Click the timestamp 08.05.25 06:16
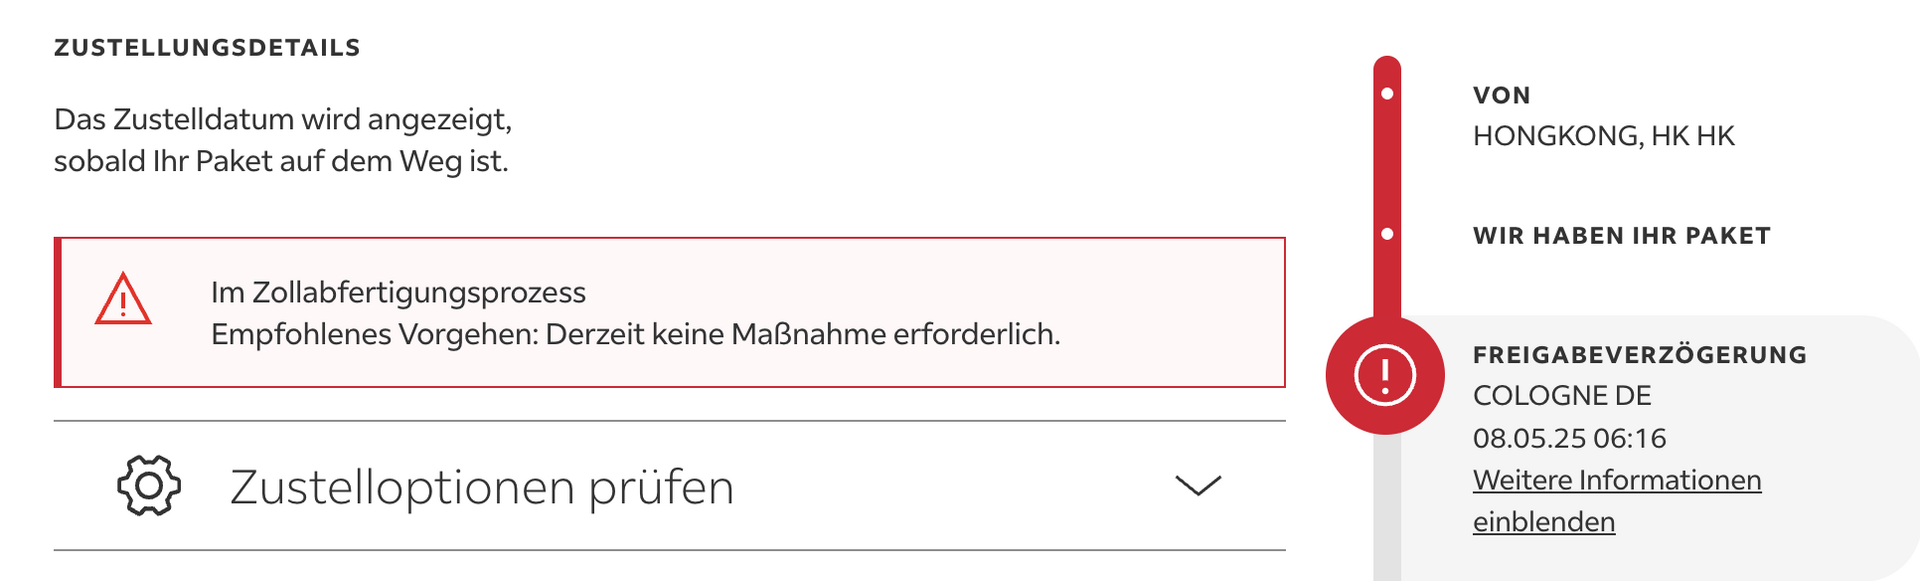 click(1569, 438)
